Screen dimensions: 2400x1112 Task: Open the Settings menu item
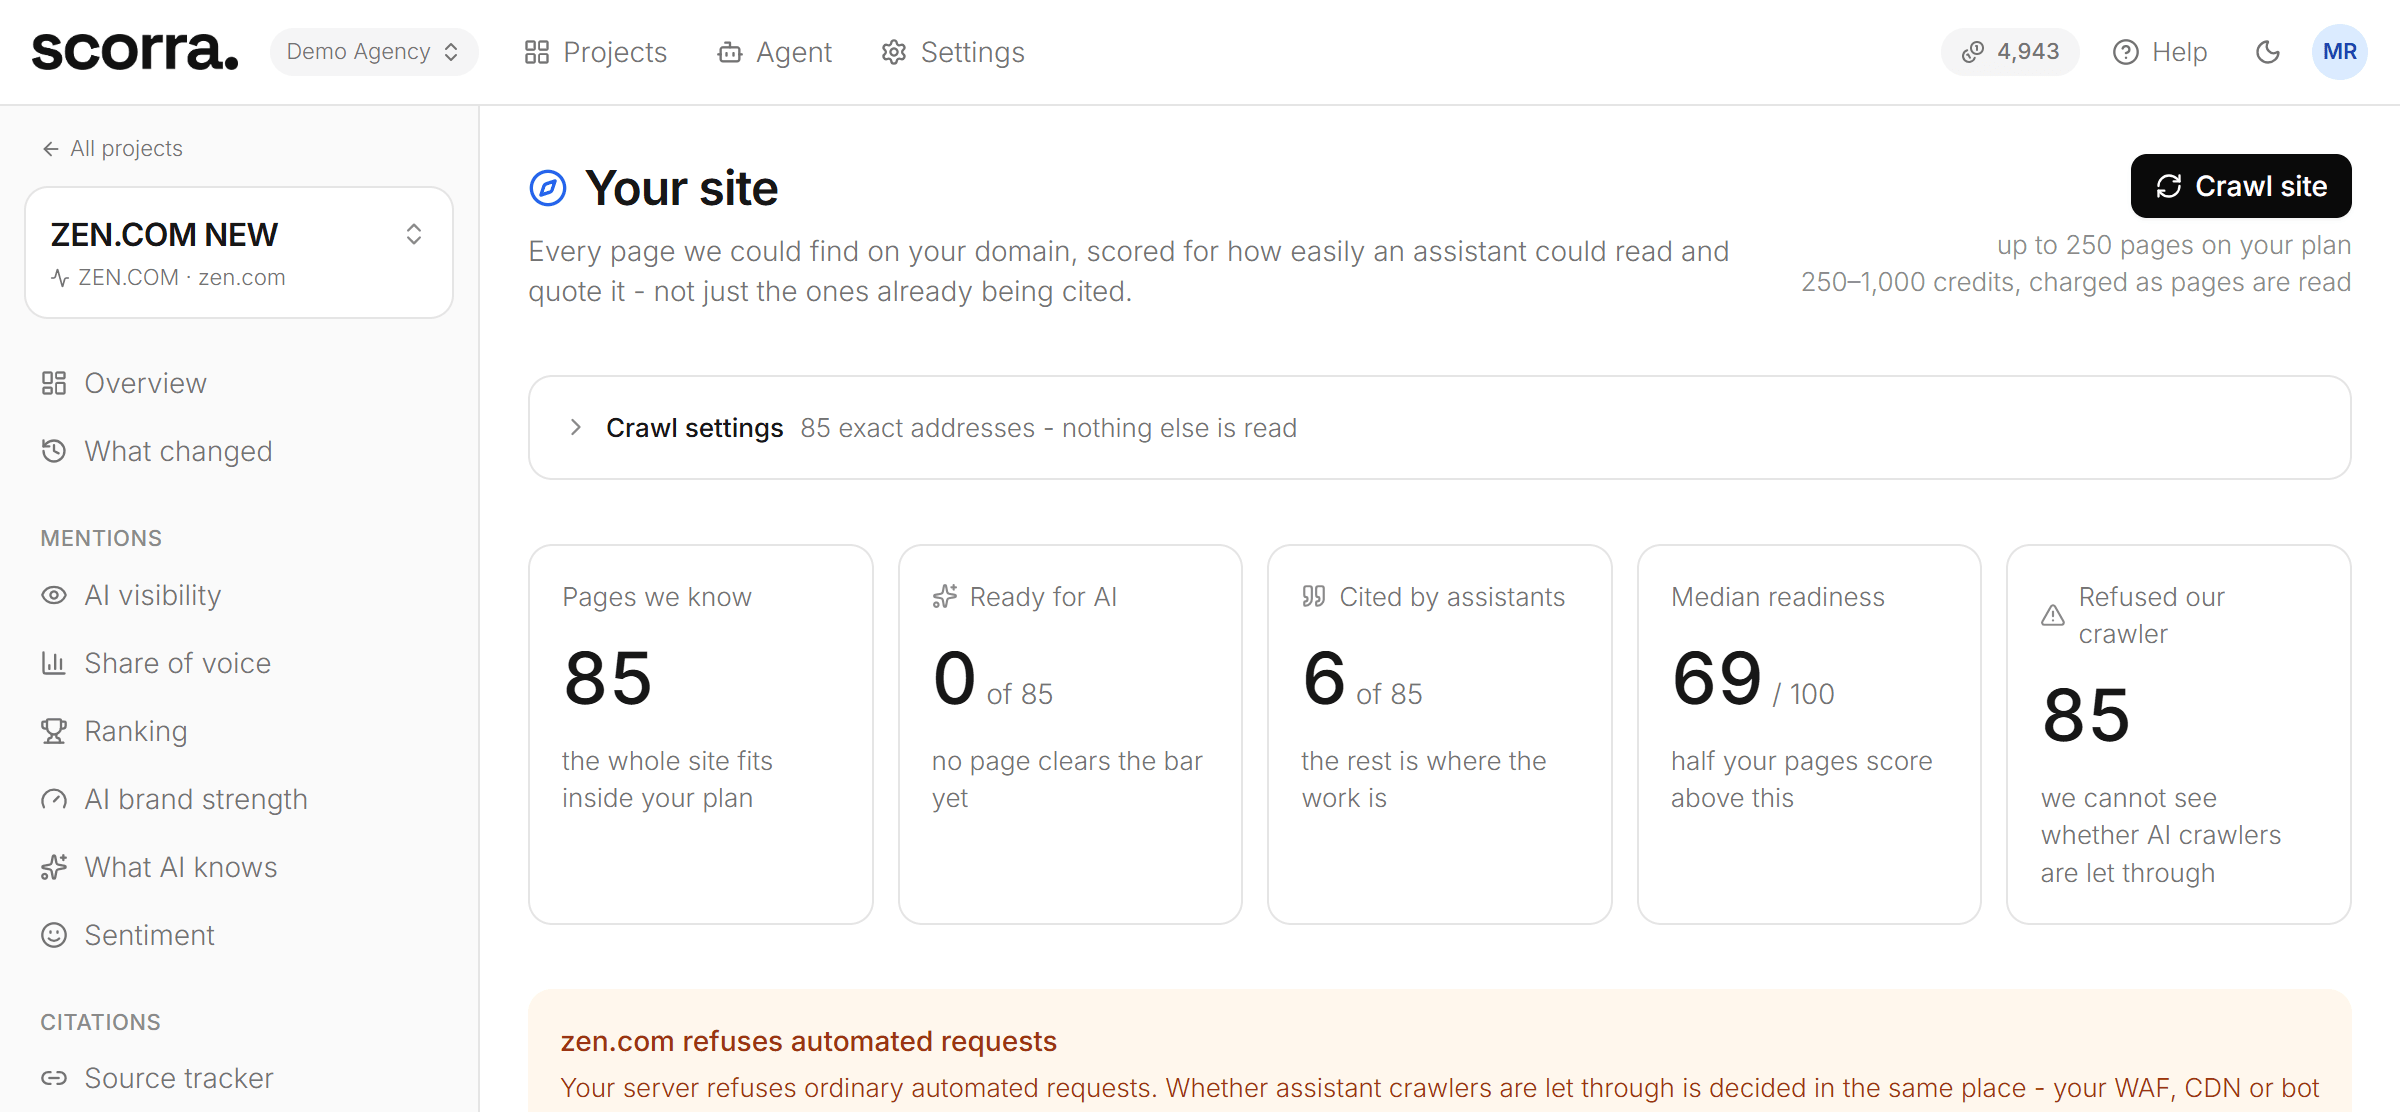pos(953,52)
